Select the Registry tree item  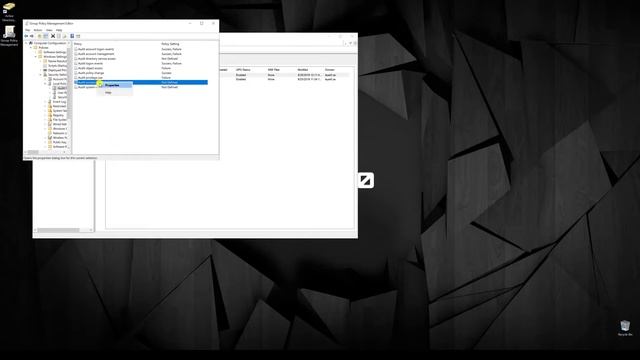[56, 115]
